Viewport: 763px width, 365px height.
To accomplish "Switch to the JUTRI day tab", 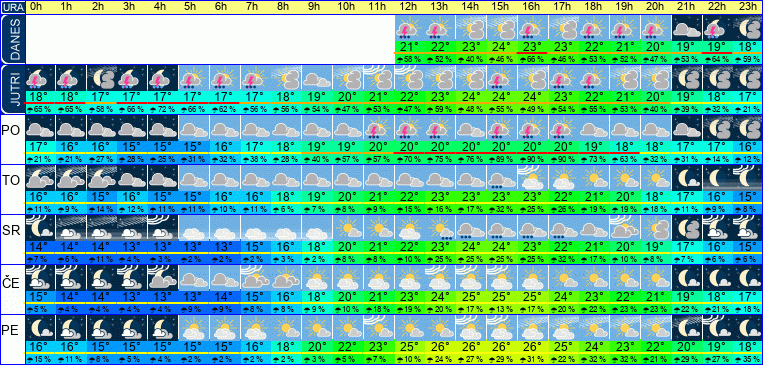I will click(x=12, y=90).
